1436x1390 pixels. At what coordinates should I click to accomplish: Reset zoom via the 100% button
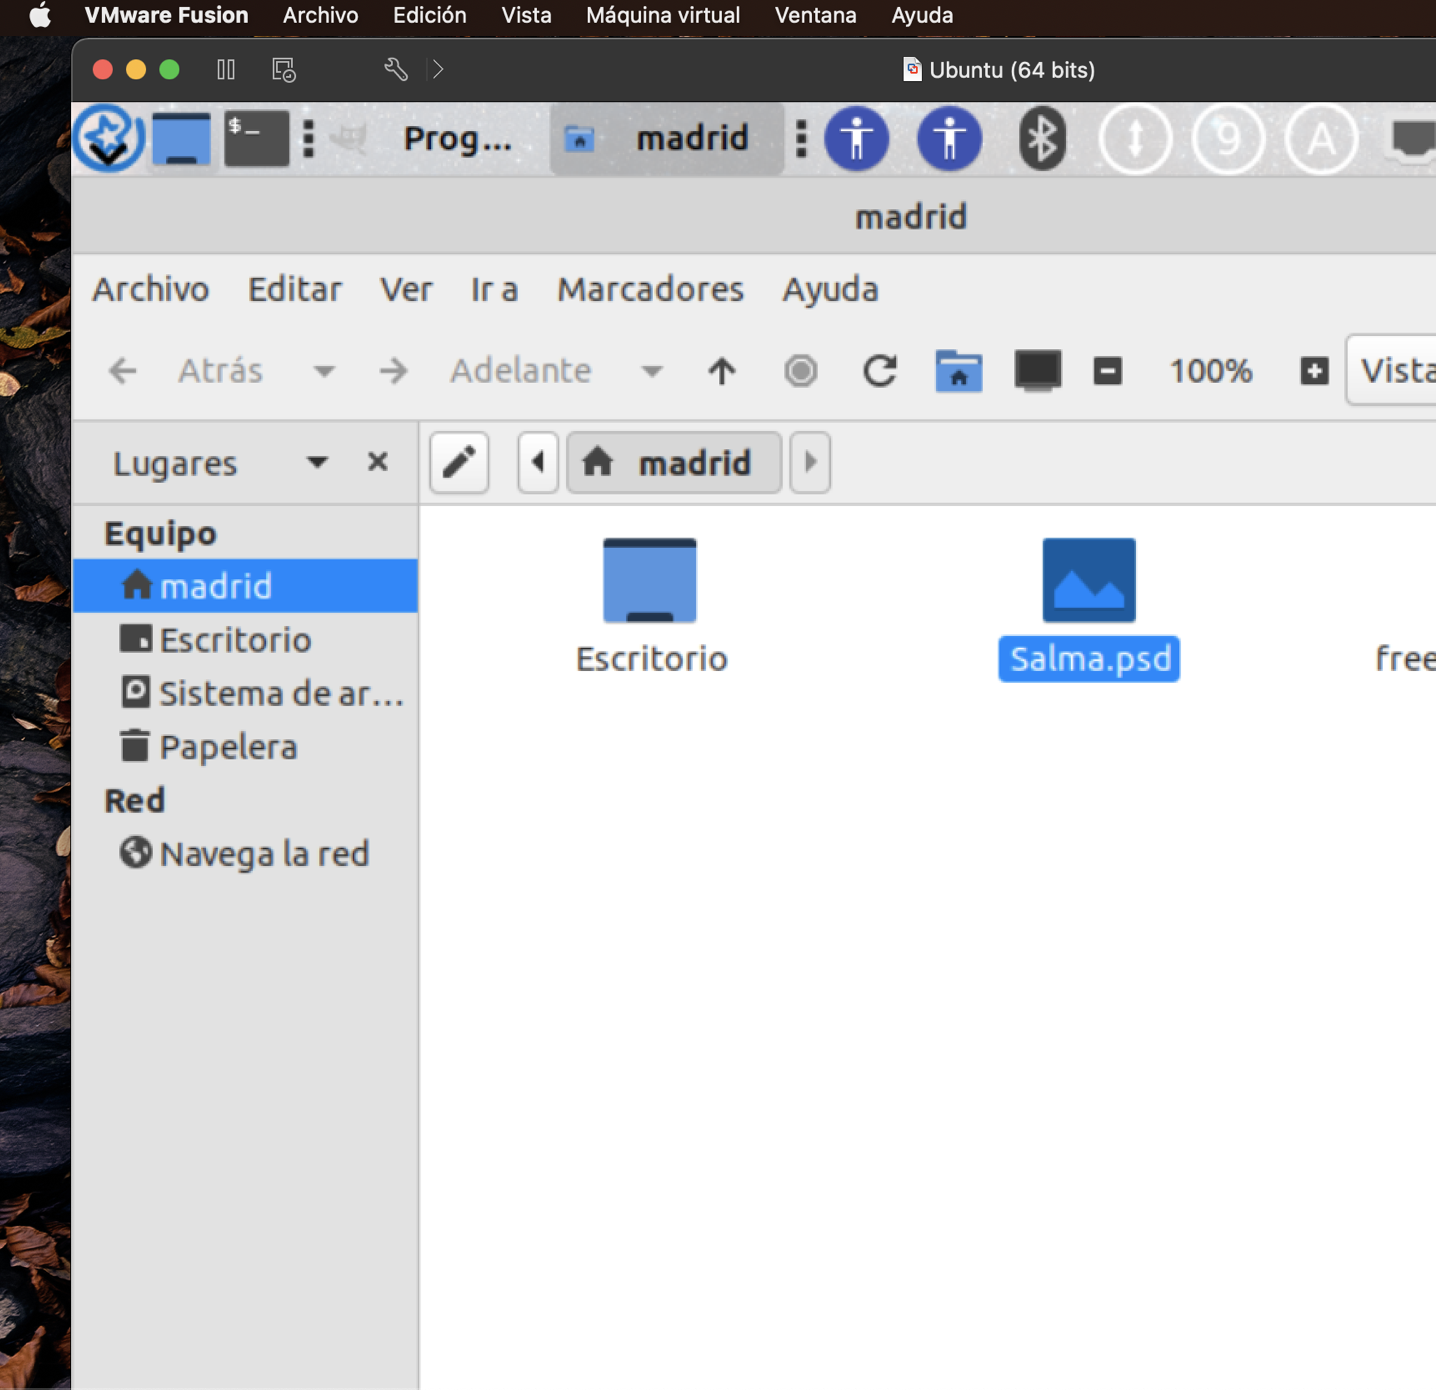pos(1211,372)
